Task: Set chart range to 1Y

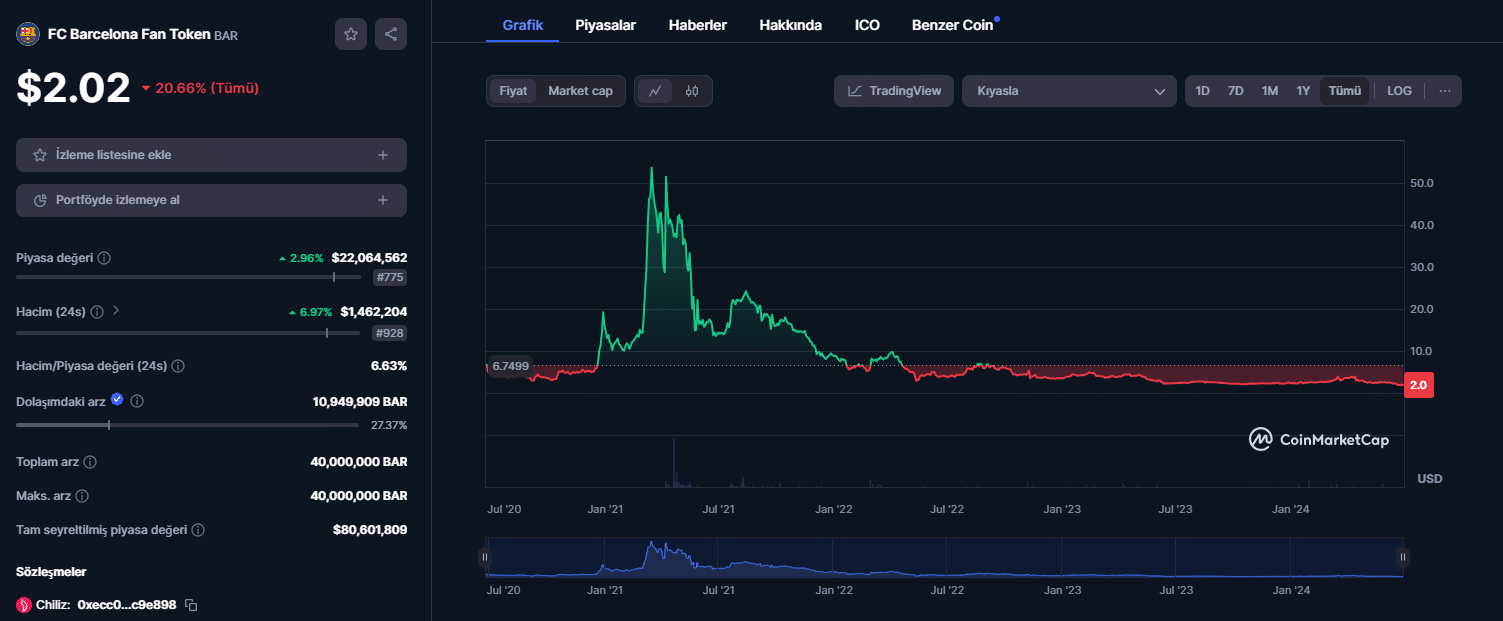Action: click(x=1303, y=91)
